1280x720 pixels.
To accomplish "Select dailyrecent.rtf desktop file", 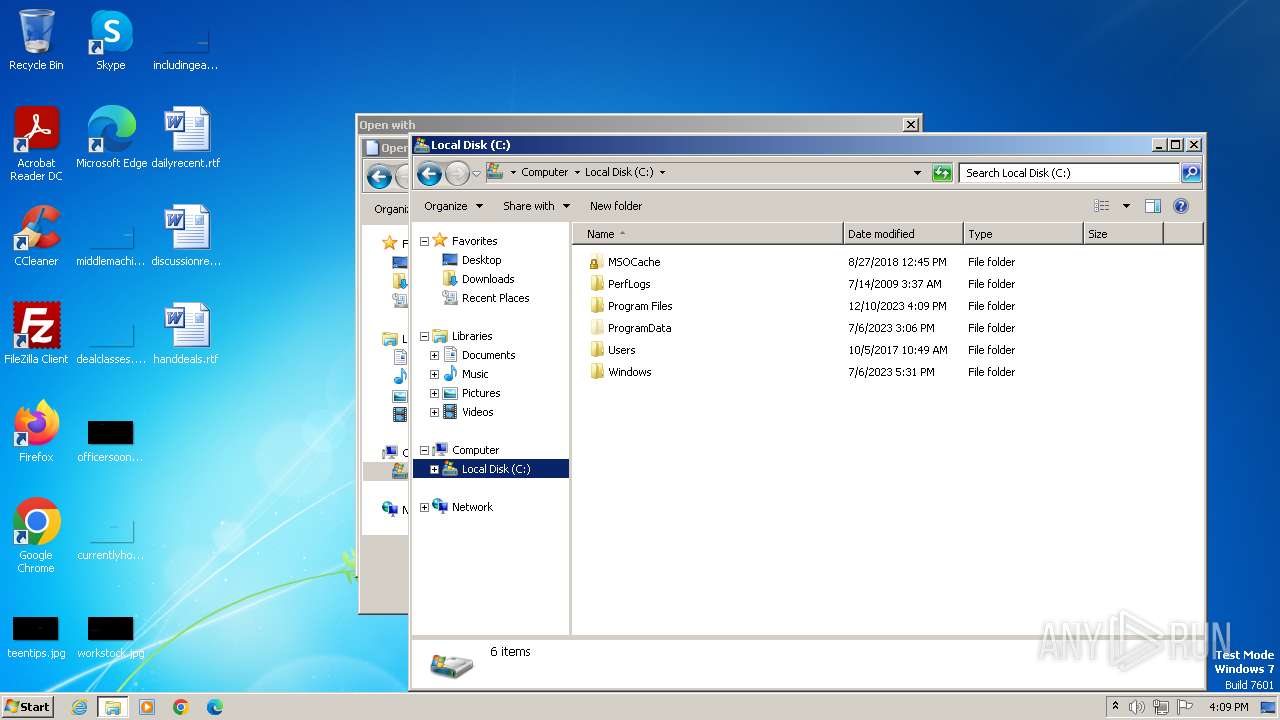I will (186, 138).
